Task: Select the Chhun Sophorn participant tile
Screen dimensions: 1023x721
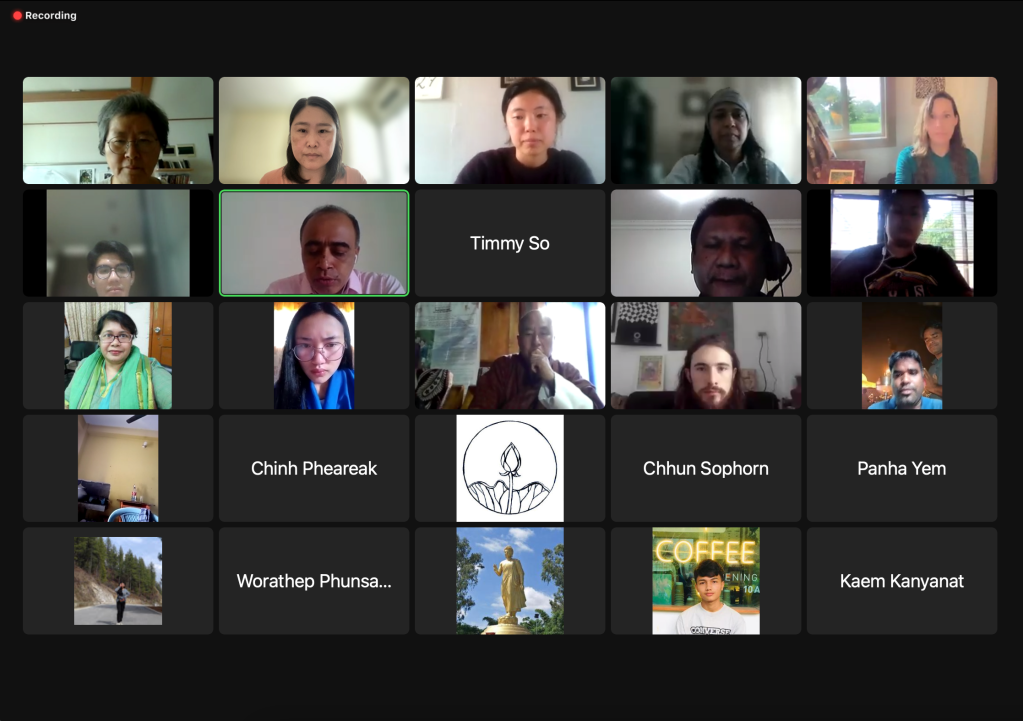Action: click(706, 468)
